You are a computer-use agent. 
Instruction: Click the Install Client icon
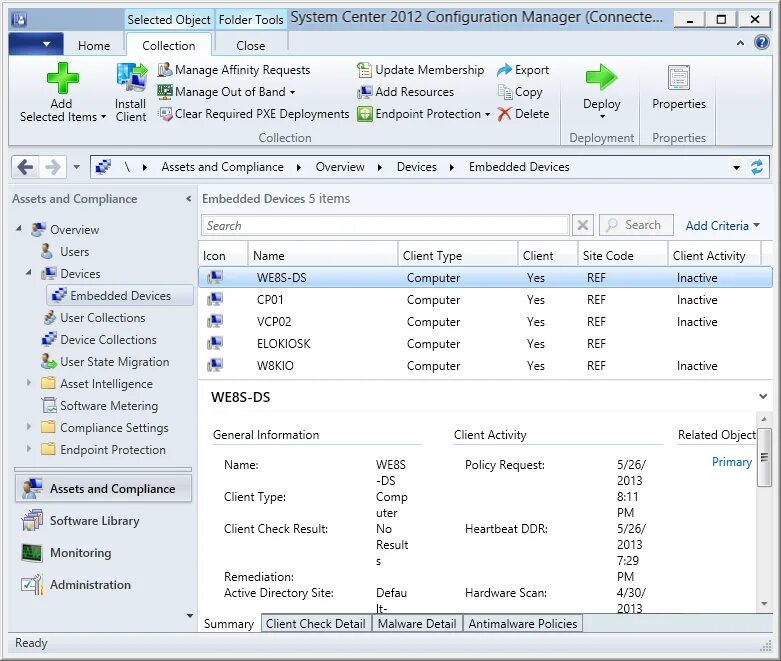131,78
